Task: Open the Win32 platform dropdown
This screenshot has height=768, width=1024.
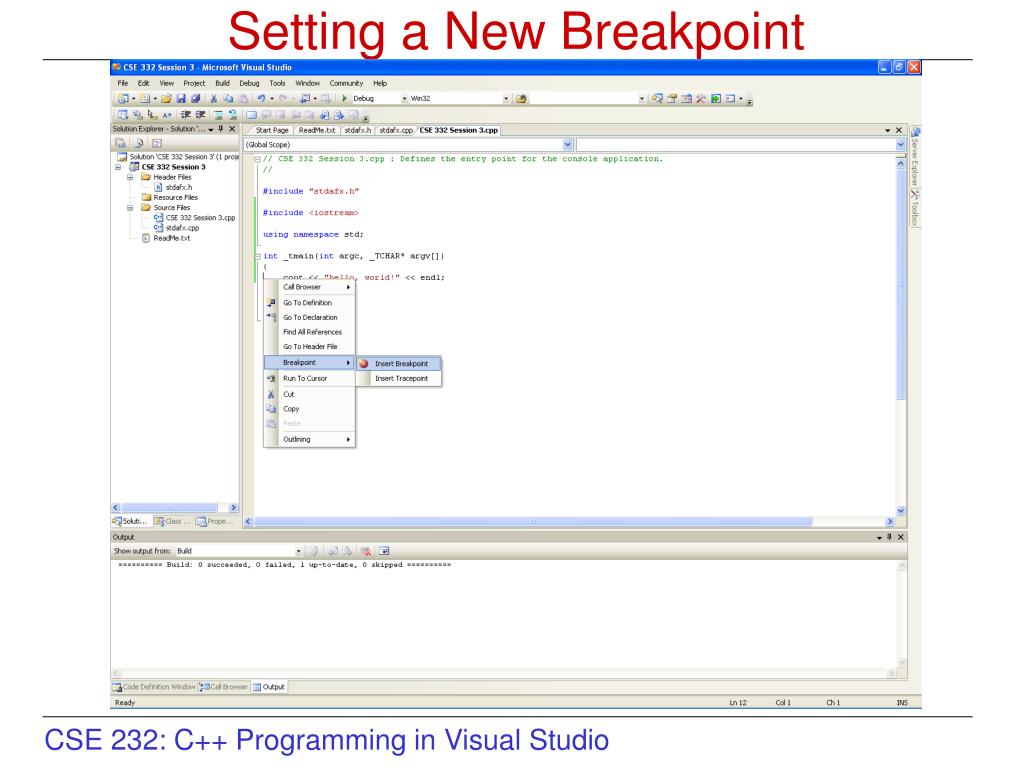Action: click(x=506, y=99)
